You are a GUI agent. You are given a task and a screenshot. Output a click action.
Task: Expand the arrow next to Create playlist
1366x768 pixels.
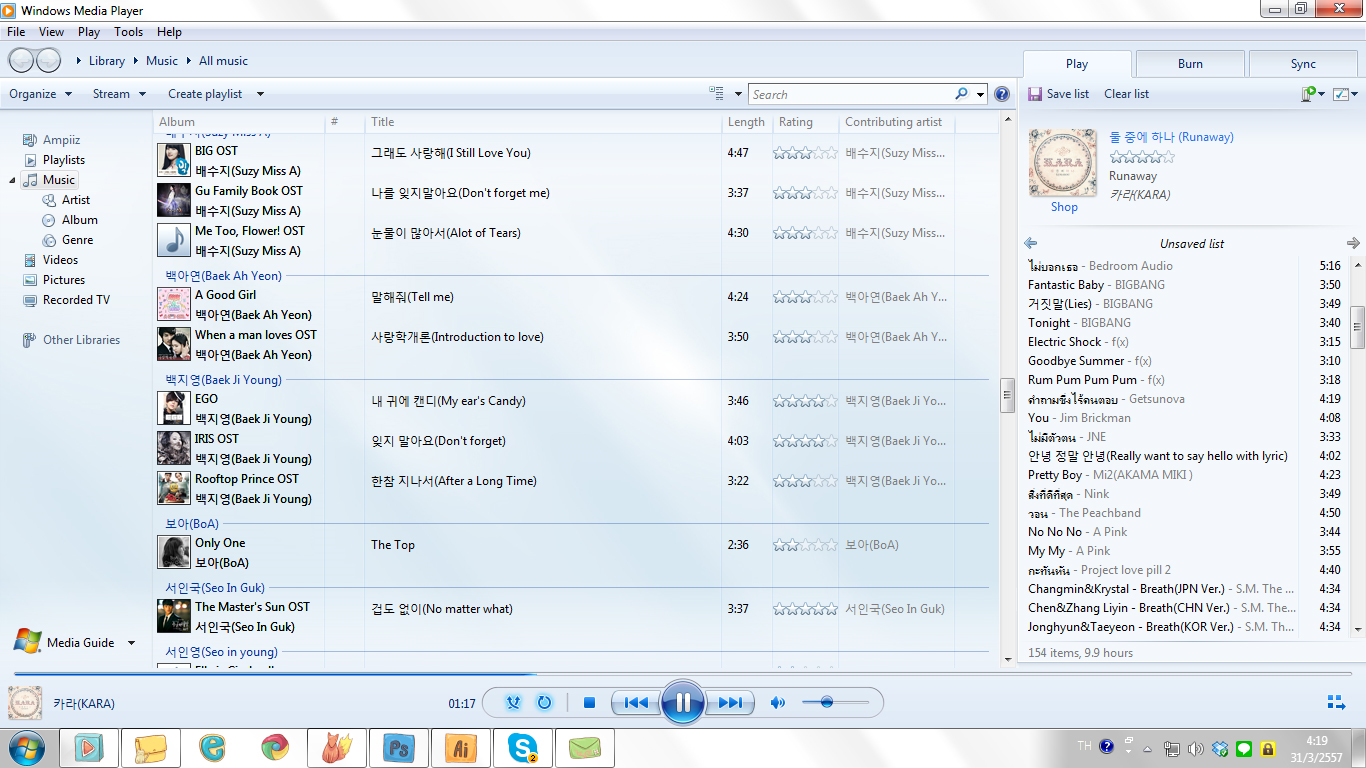[260, 94]
